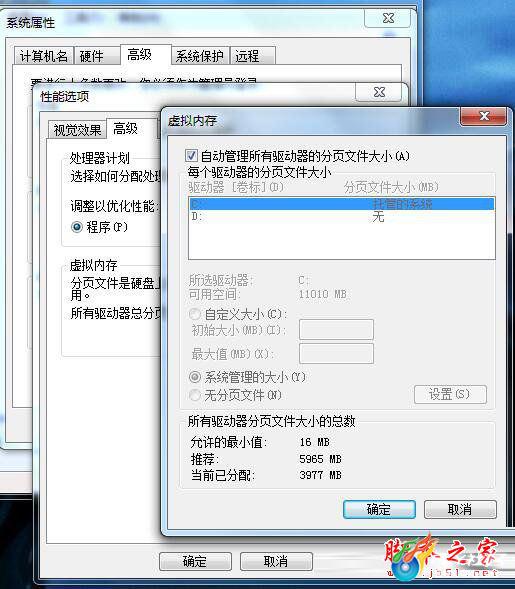This screenshot has height=589, width=515.
Task: Select 系统管理的大小 radio option
Action: [x=195, y=376]
